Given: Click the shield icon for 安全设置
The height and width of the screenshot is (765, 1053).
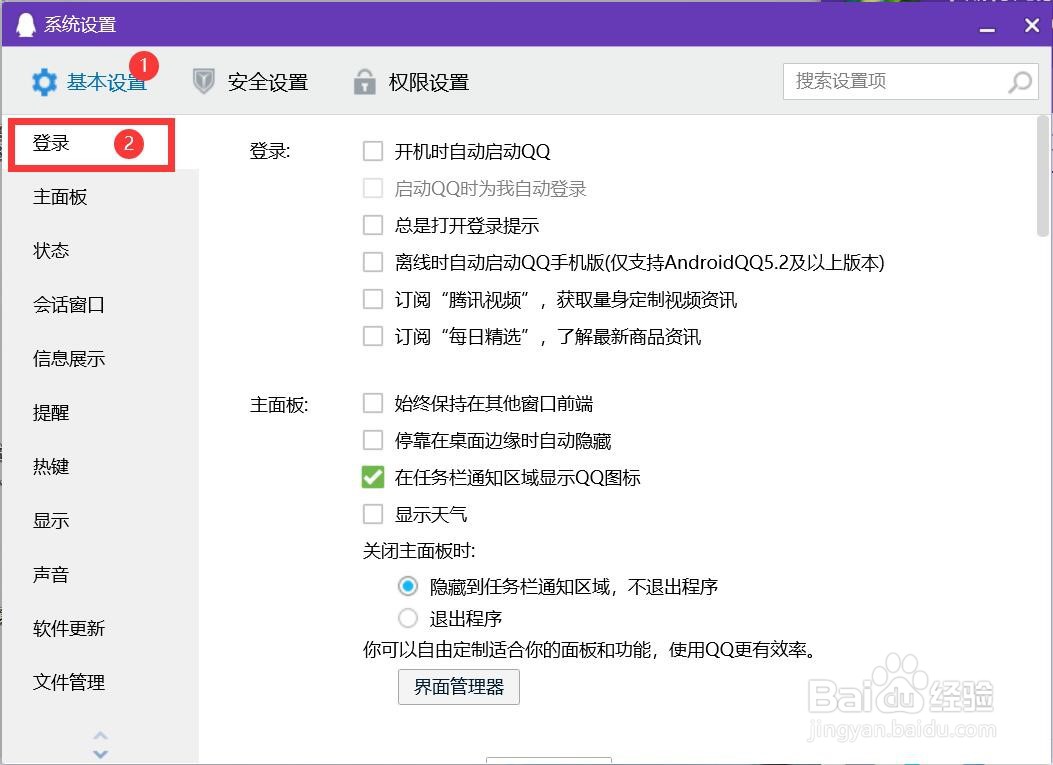Looking at the screenshot, I should 203,82.
